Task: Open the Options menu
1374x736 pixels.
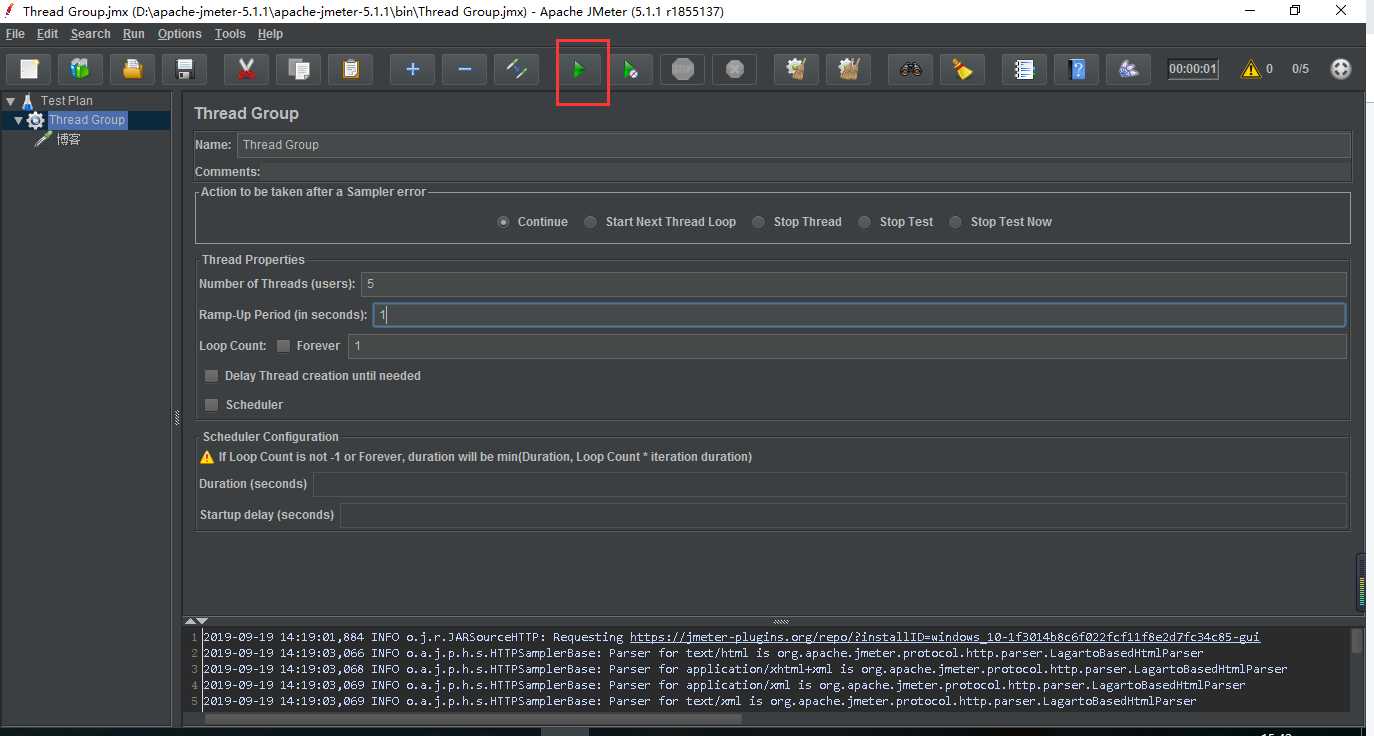Action: pos(180,34)
